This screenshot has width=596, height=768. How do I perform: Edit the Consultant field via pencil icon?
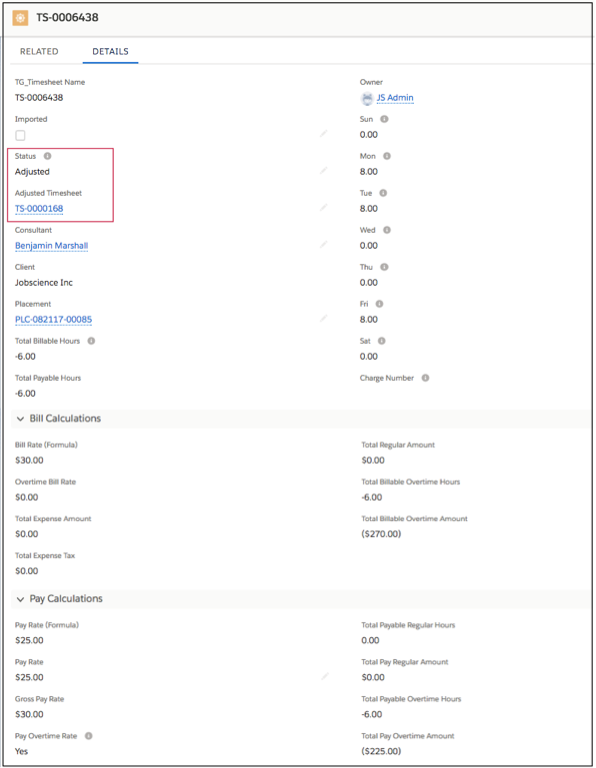pyautogui.click(x=323, y=244)
